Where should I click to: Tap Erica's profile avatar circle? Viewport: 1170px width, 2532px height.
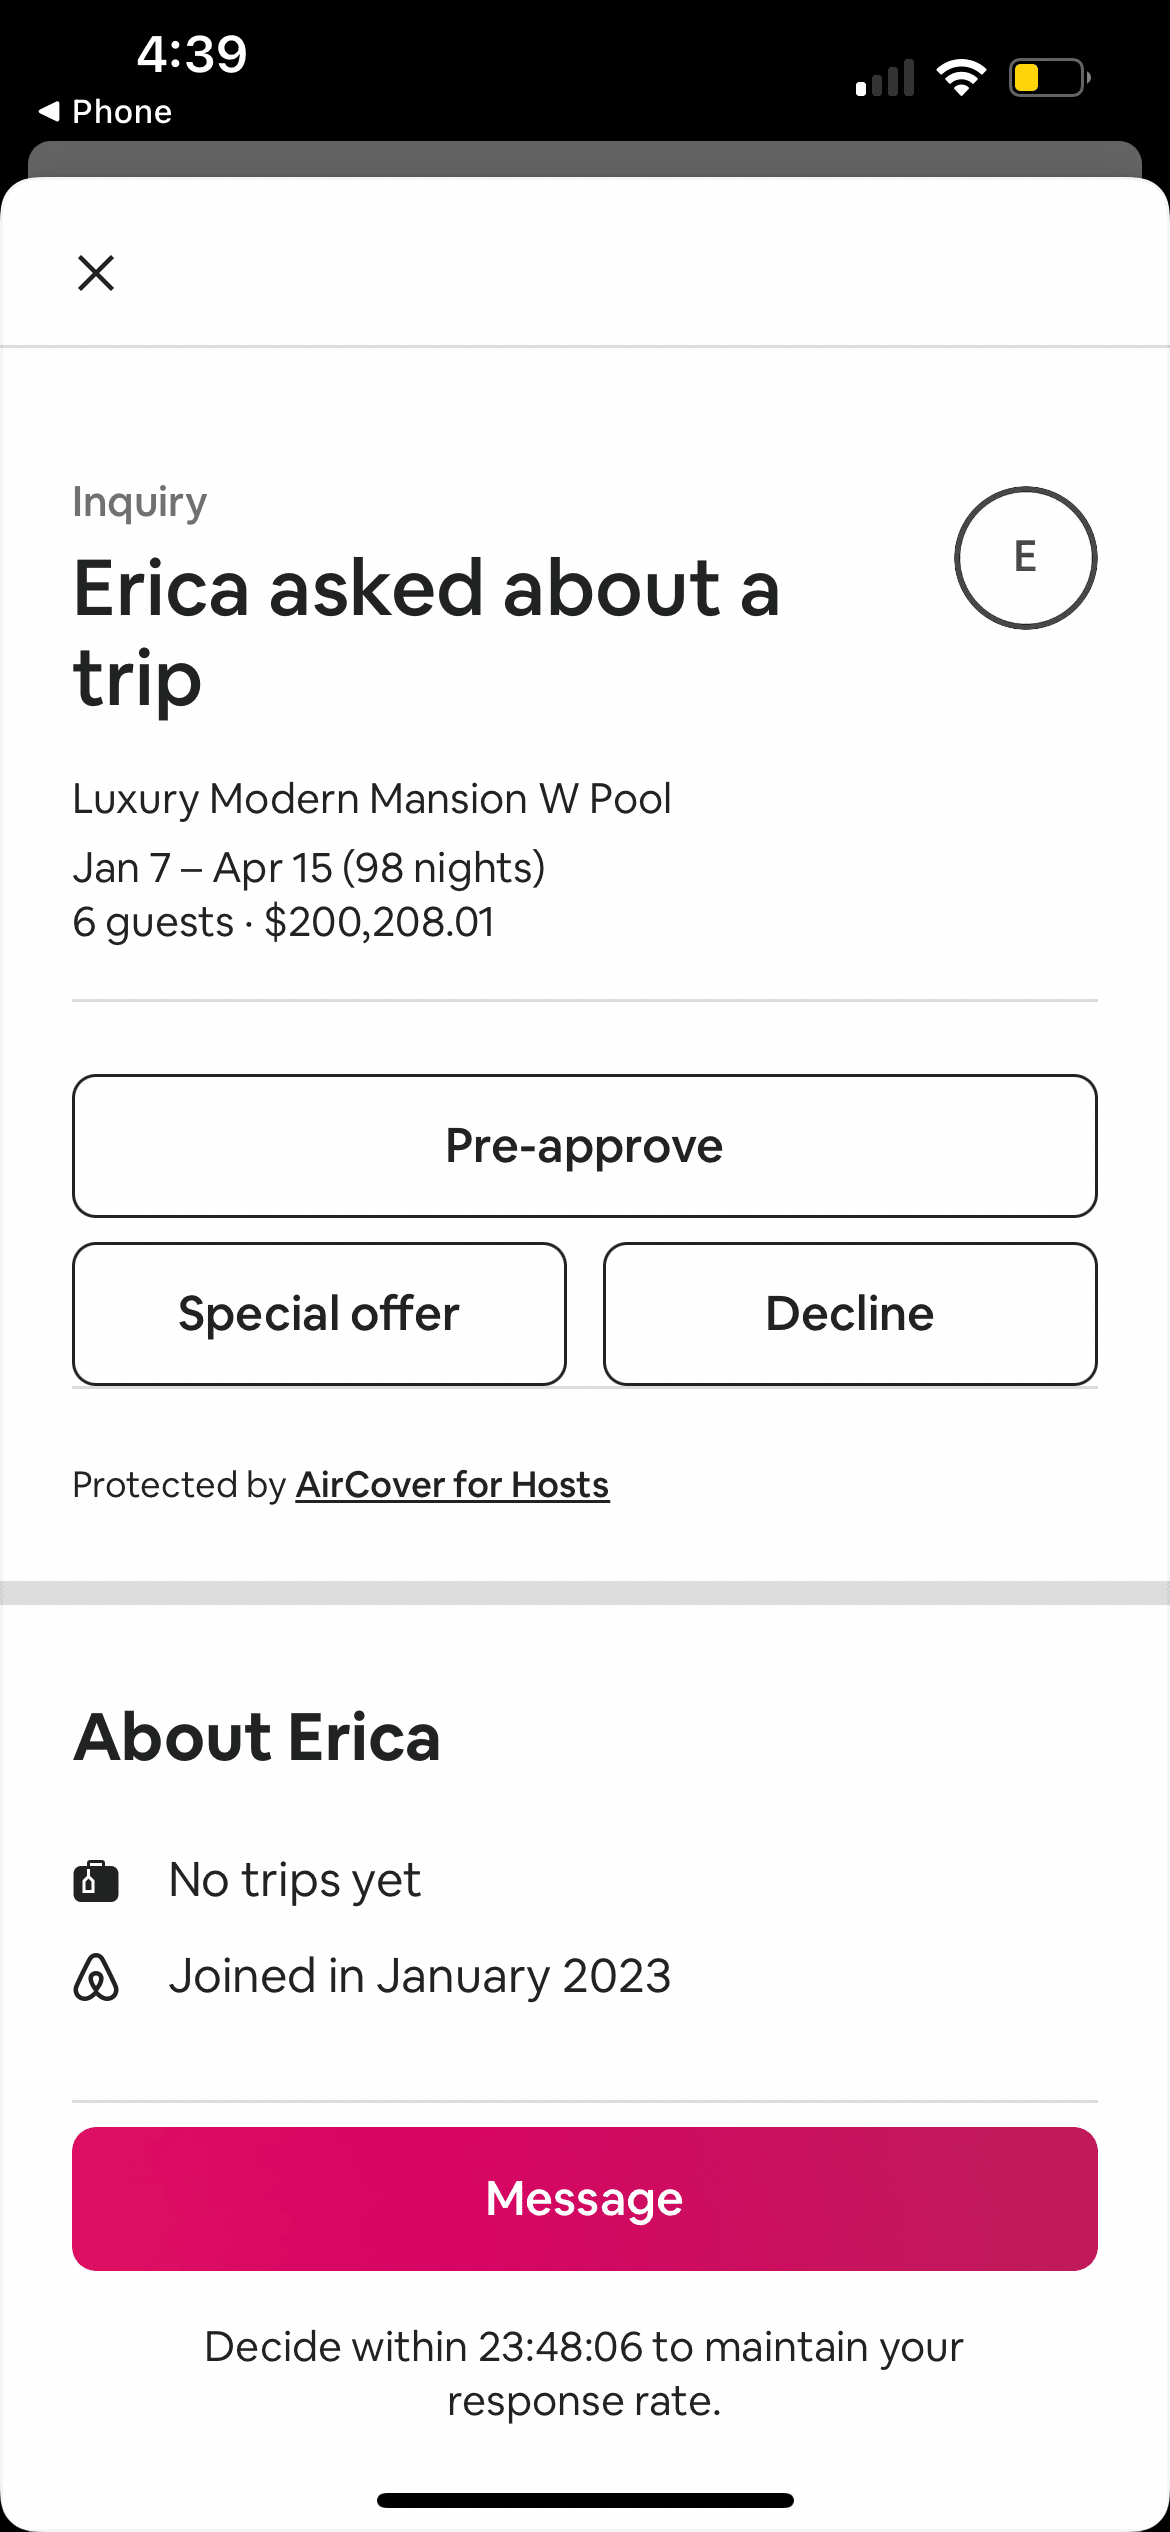click(1025, 558)
